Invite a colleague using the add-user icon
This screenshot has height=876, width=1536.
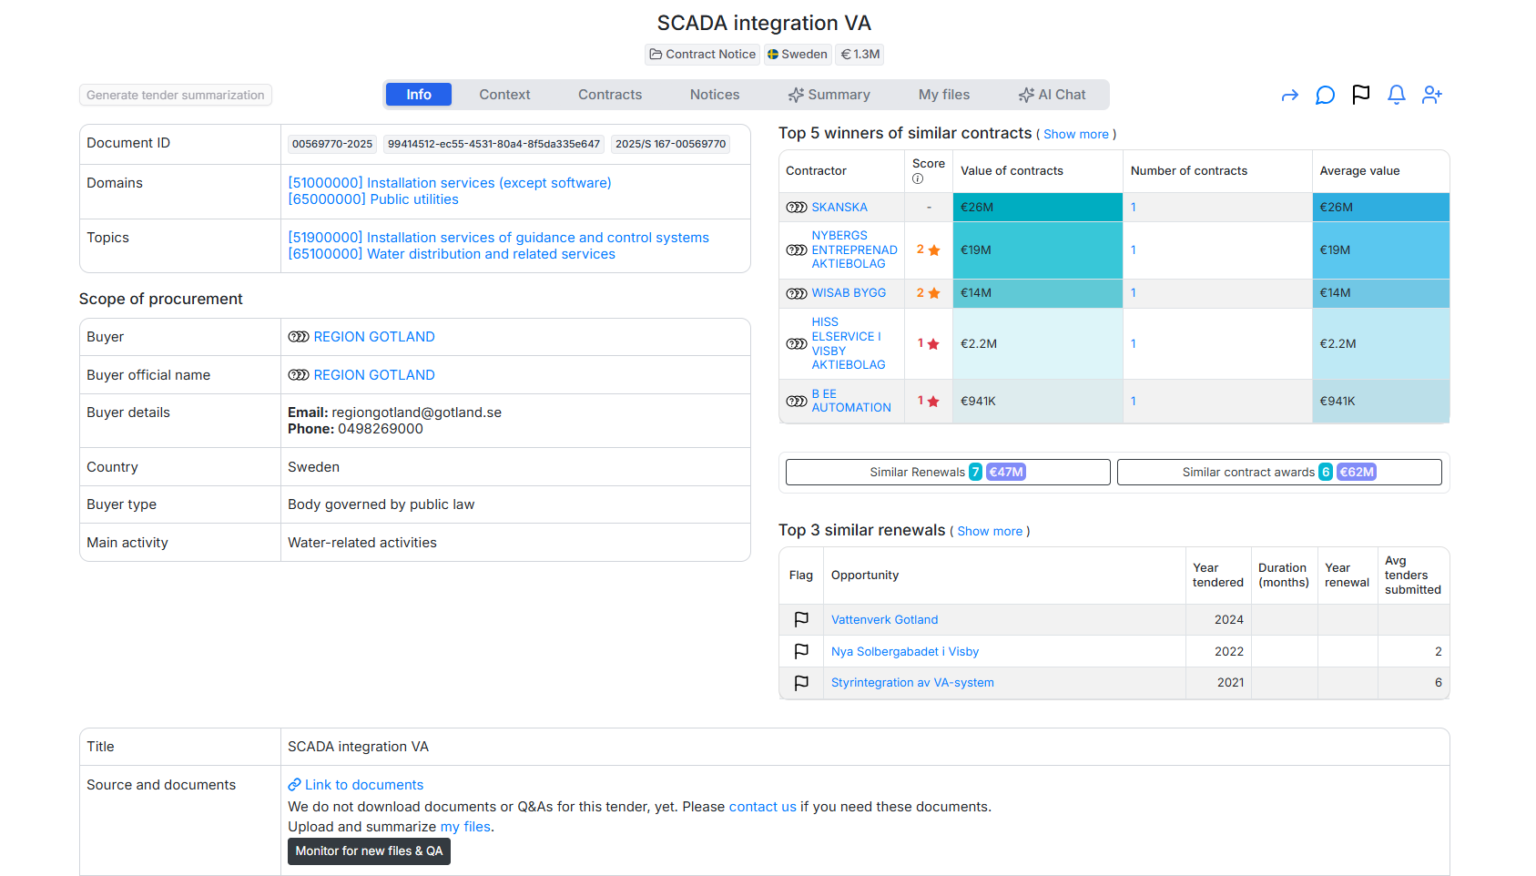point(1432,95)
